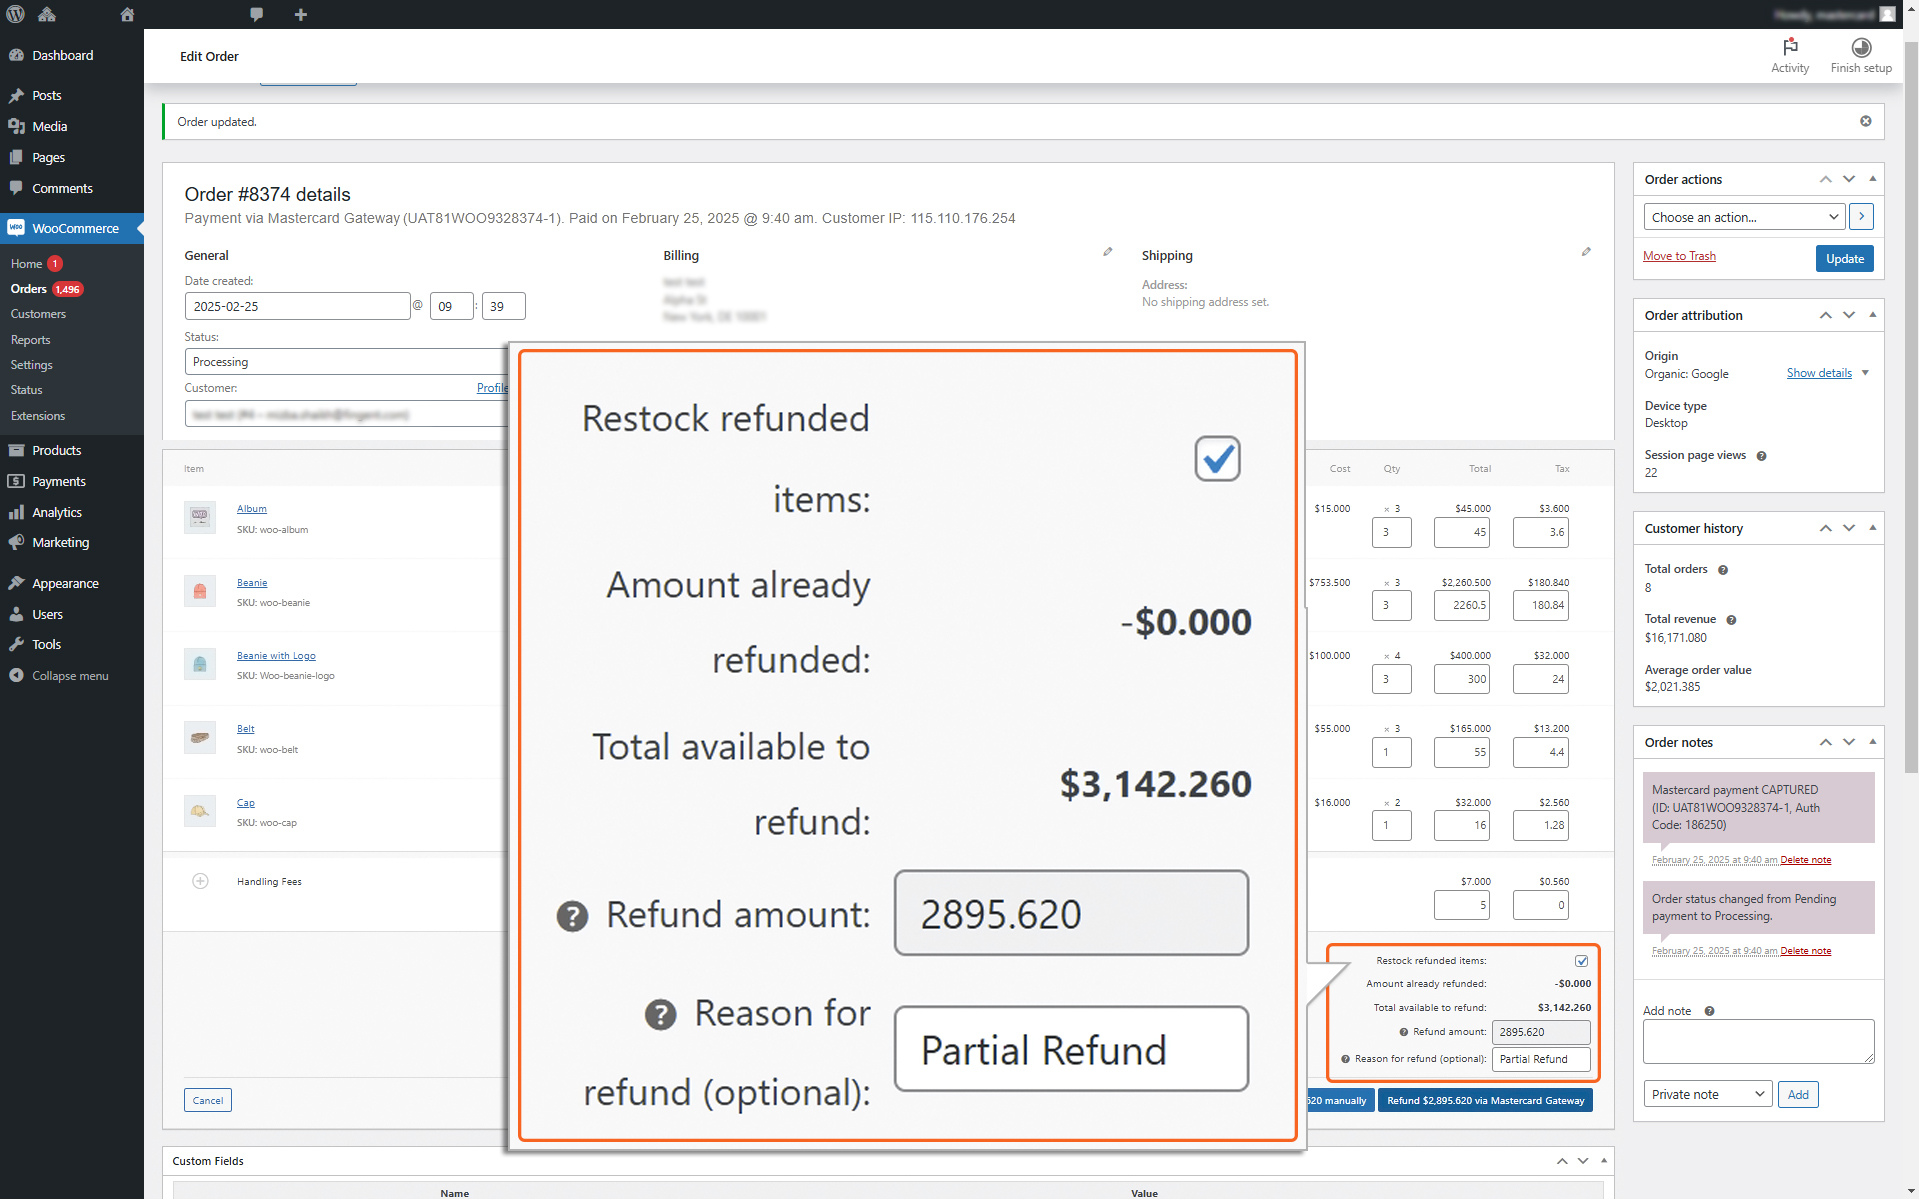Open the WordPress logo menu
Screen dimensions: 1919x1199
15,14
